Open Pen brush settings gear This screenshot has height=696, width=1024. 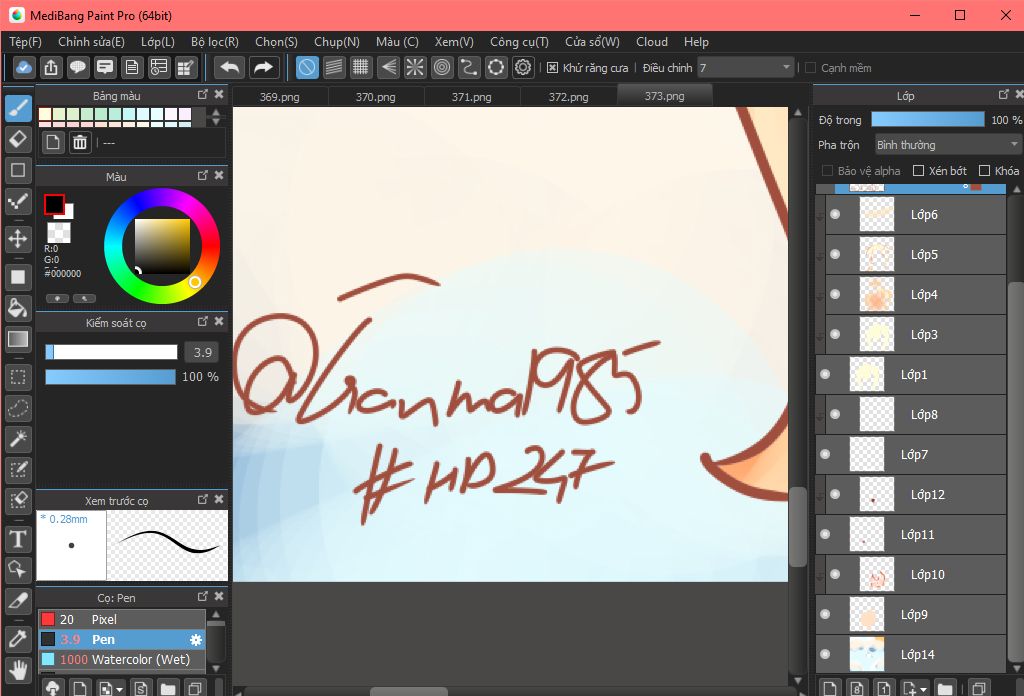pos(195,640)
